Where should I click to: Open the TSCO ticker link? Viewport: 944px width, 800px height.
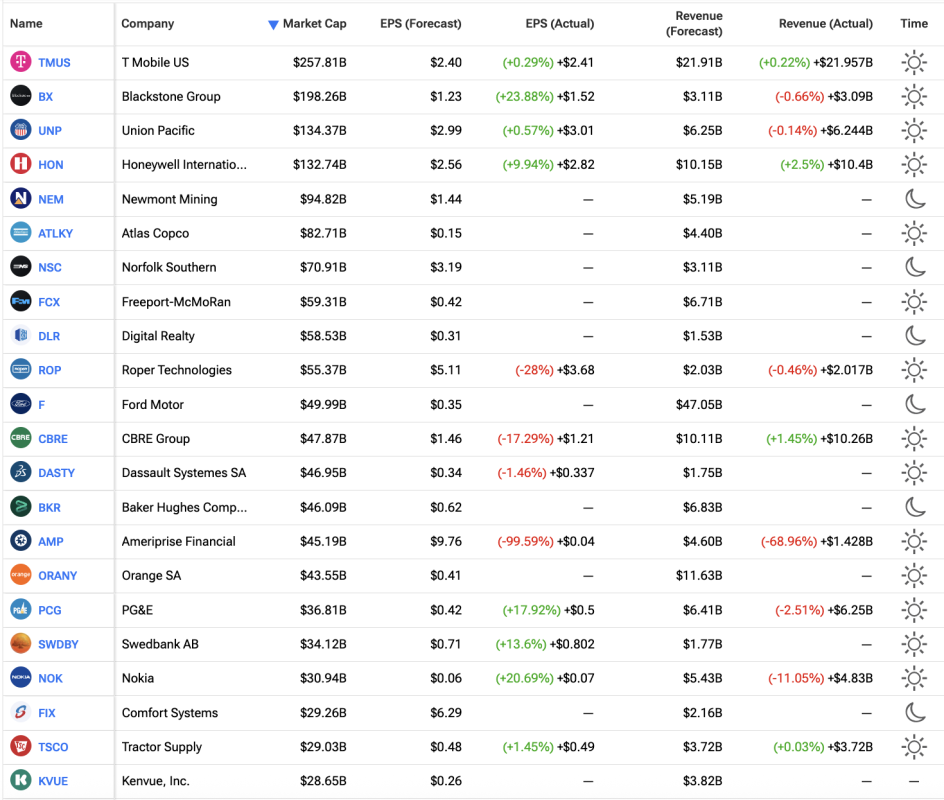pyautogui.click(x=53, y=747)
